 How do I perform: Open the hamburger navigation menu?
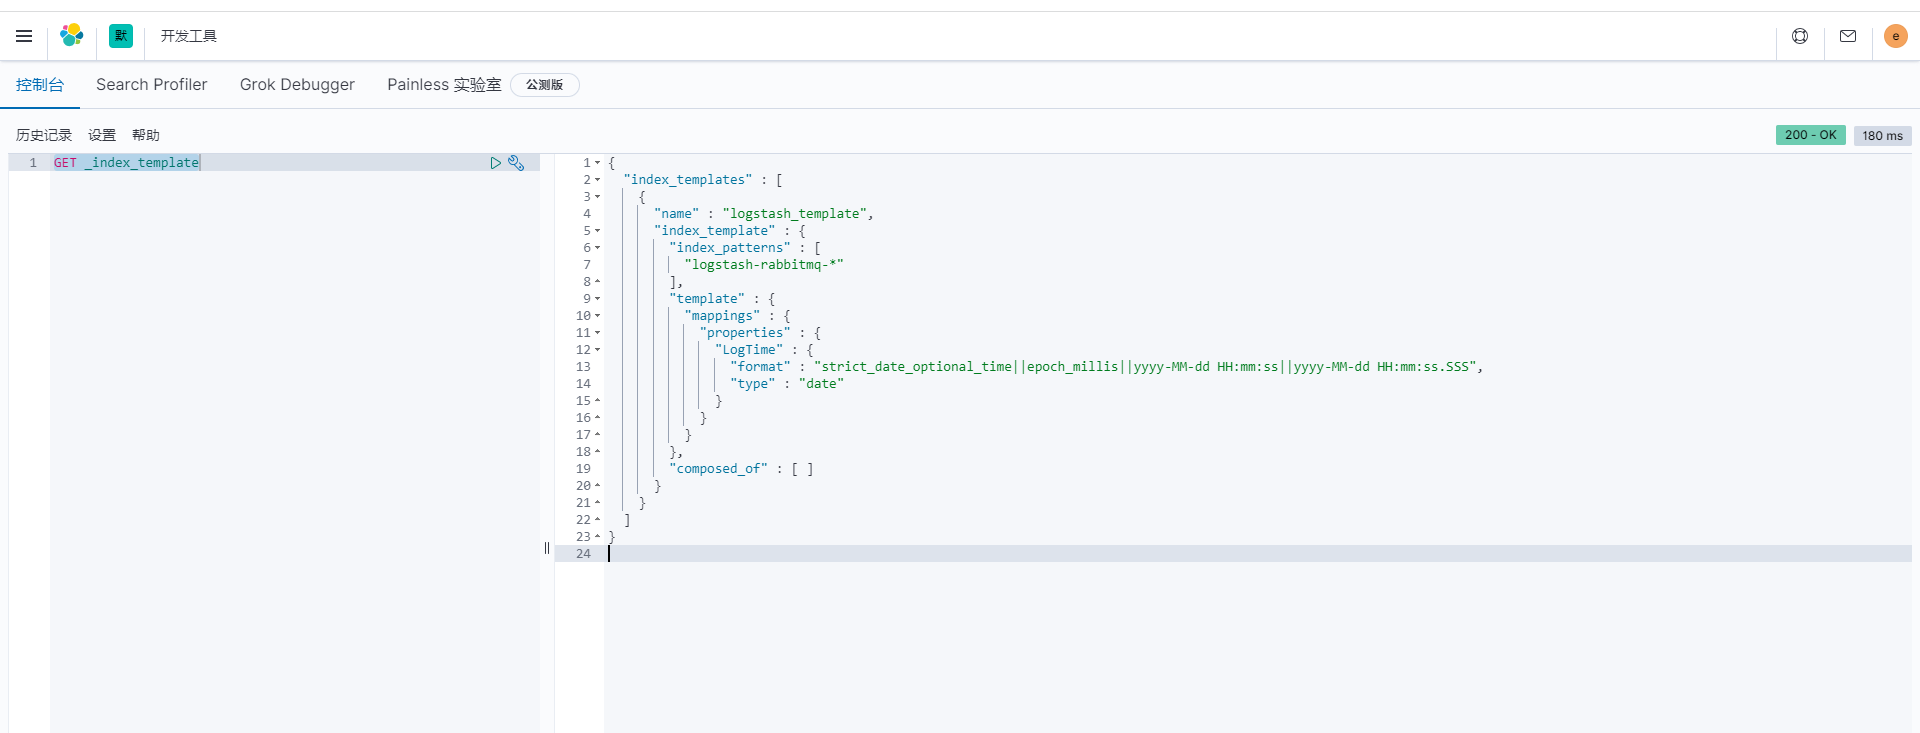(24, 36)
